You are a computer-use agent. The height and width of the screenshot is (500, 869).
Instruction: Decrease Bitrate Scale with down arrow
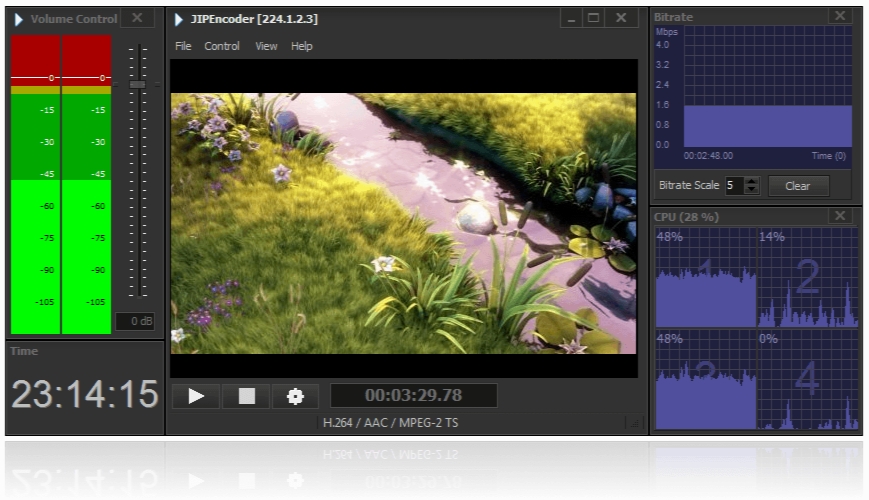pos(752,190)
